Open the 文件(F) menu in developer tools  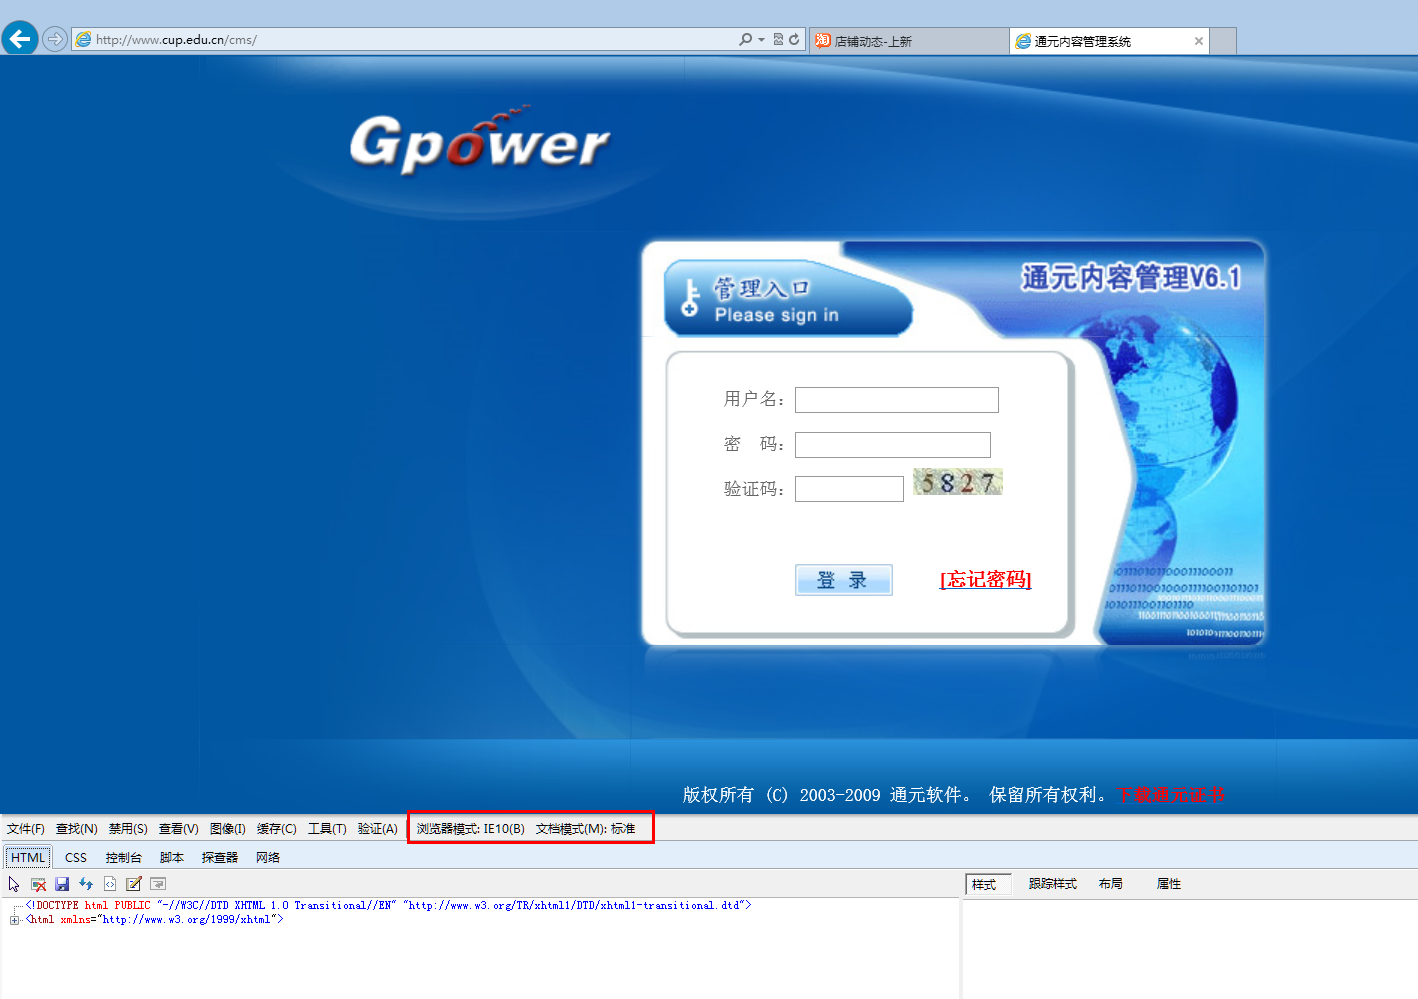26,829
